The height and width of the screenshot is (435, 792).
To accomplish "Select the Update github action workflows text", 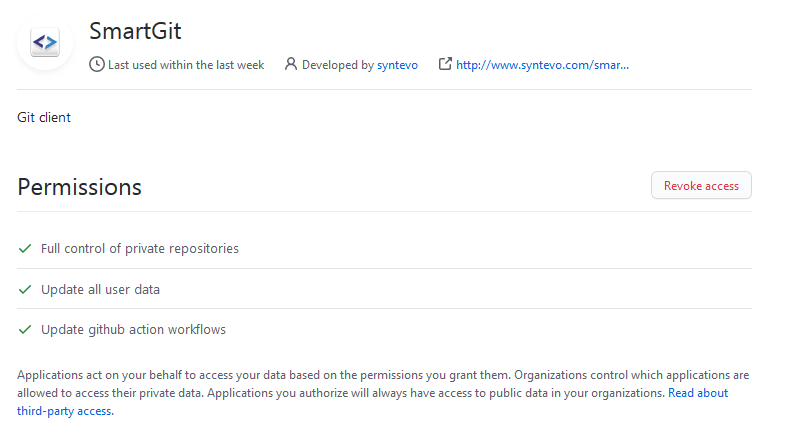I will 133,329.
